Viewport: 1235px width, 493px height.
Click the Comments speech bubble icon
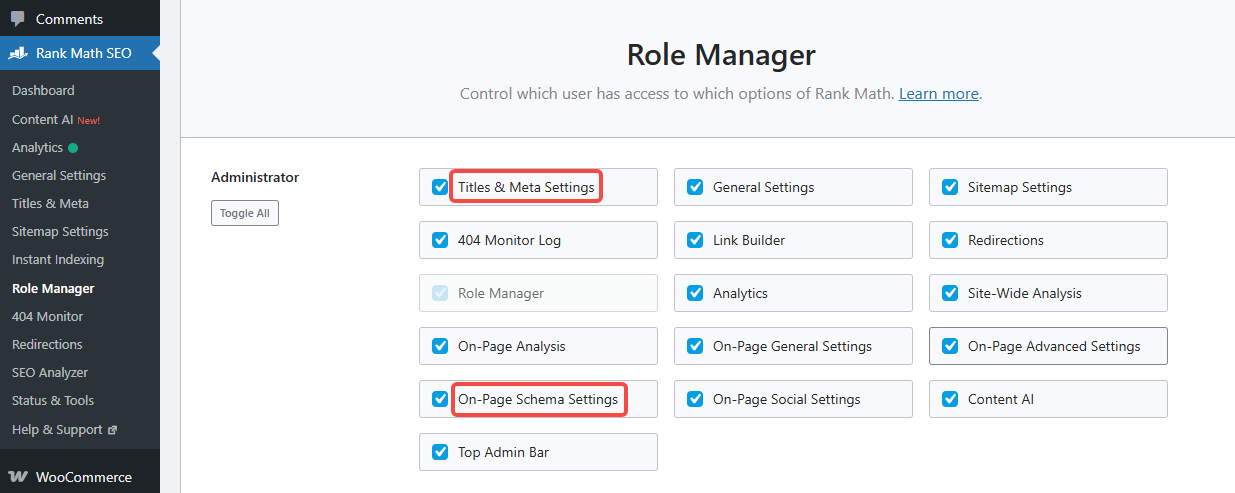point(18,19)
